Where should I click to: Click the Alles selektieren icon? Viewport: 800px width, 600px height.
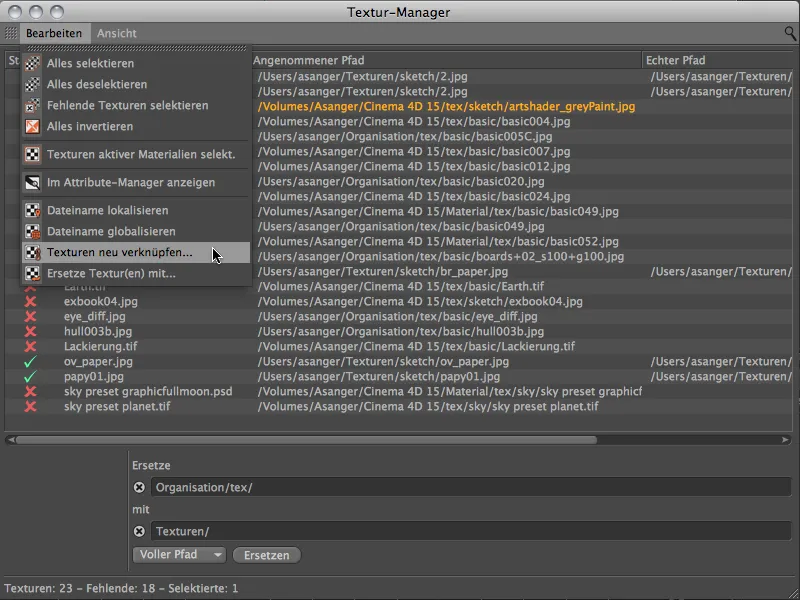click(33, 63)
